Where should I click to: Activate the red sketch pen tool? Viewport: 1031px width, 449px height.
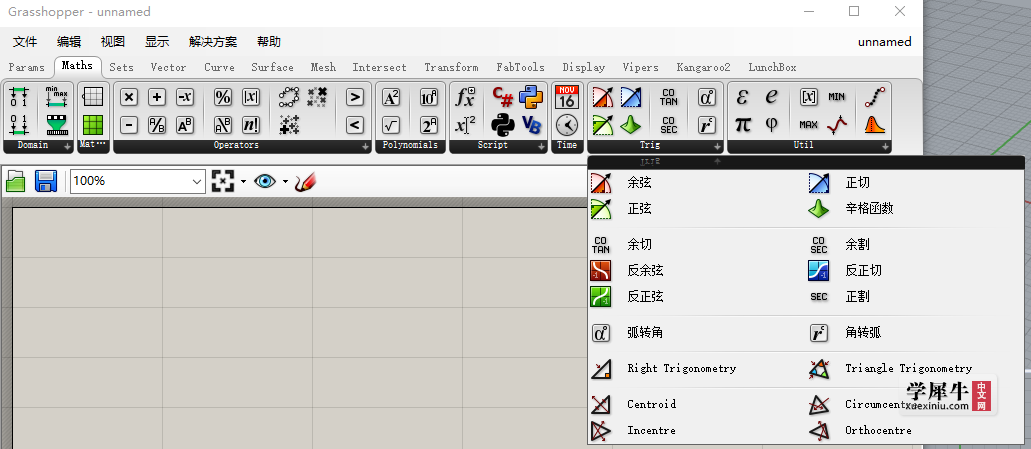(x=306, y=182)
